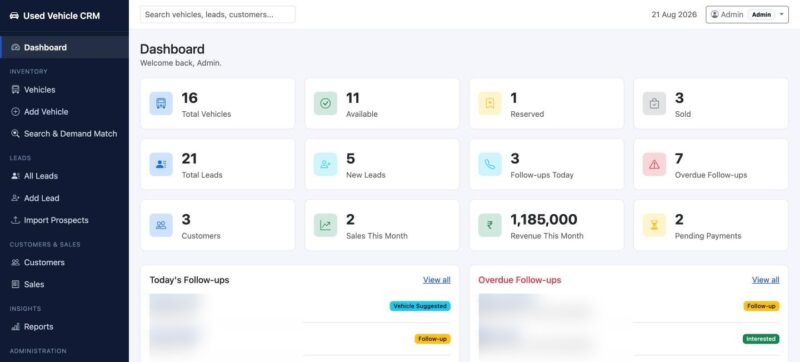Click the car logo beside Used Vehicle CRM
800x362 pixels.
point(14,16)
